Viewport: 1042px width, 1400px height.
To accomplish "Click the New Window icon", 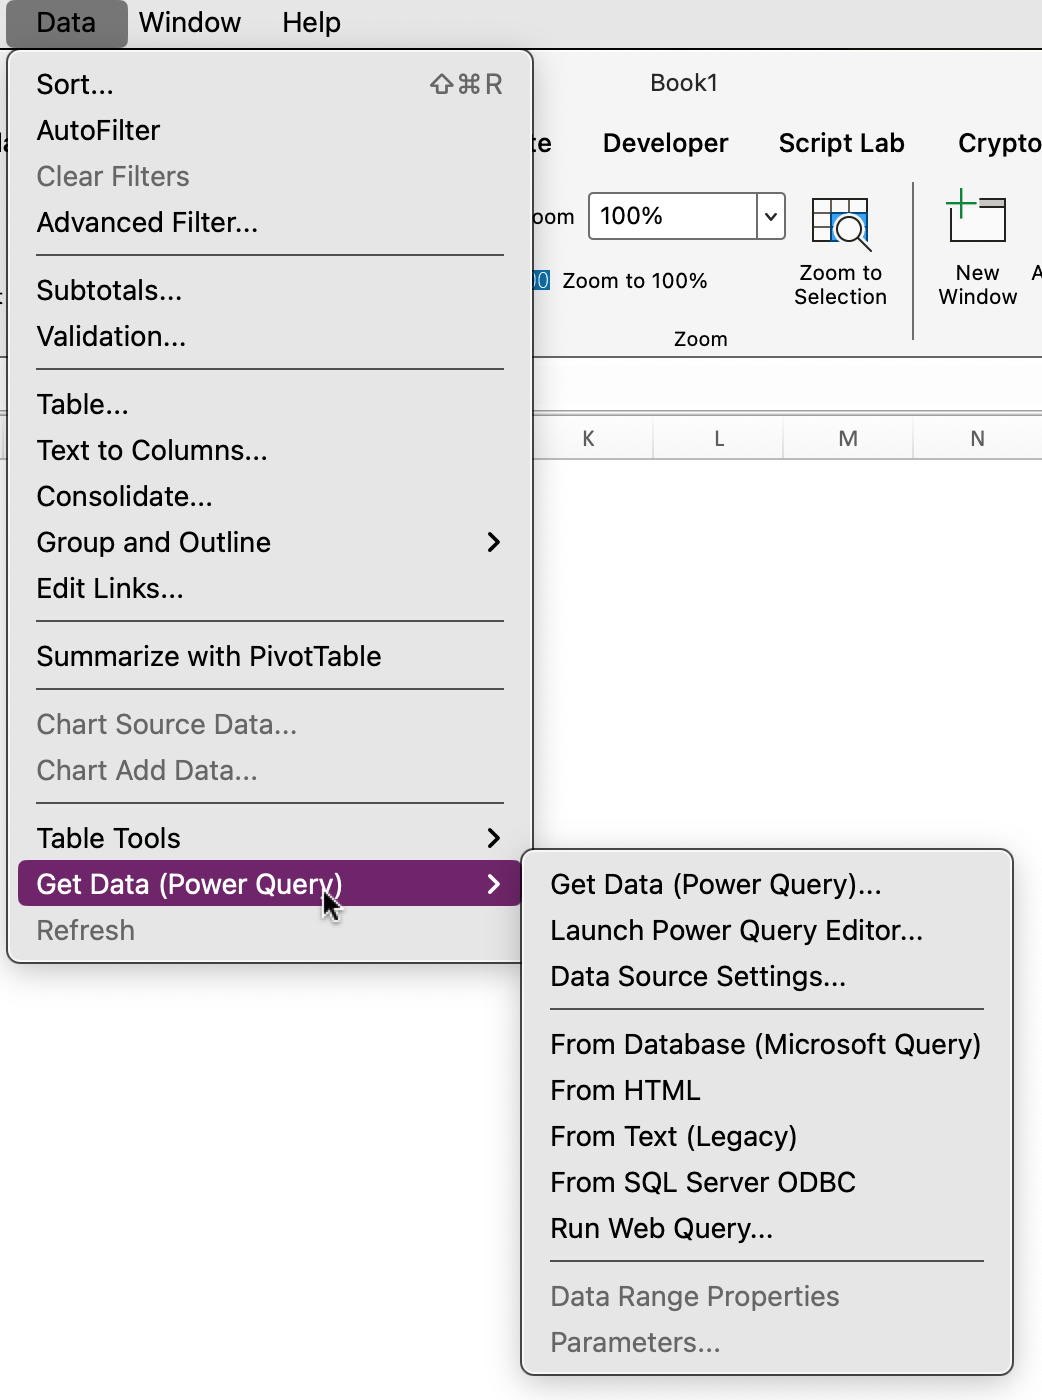I will [x=977, y=218].
